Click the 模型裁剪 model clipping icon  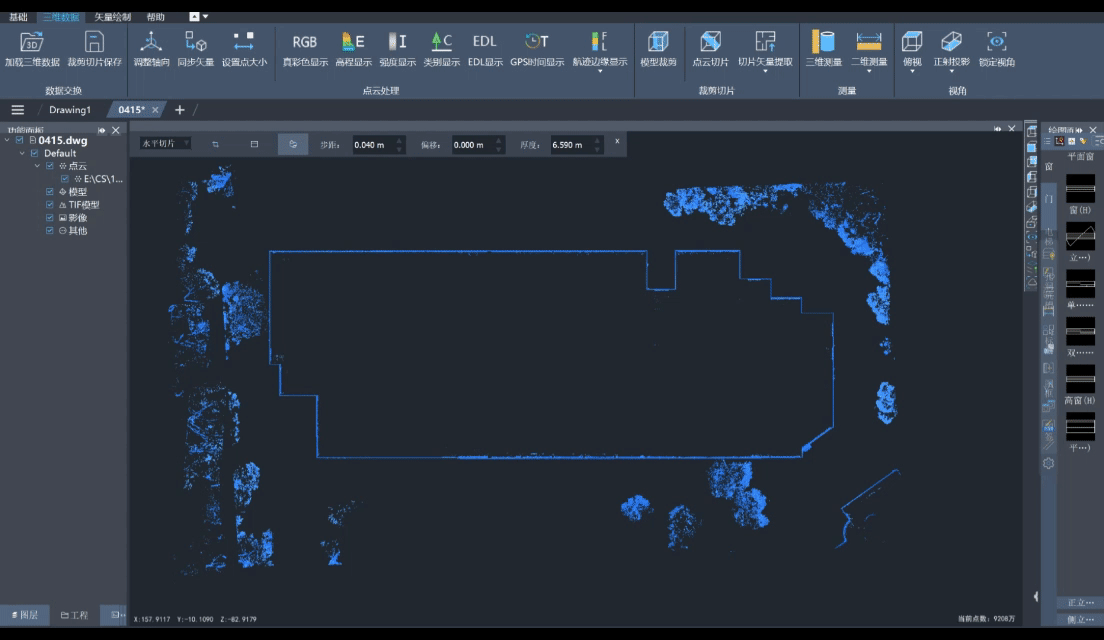click(x=658, y=42)
